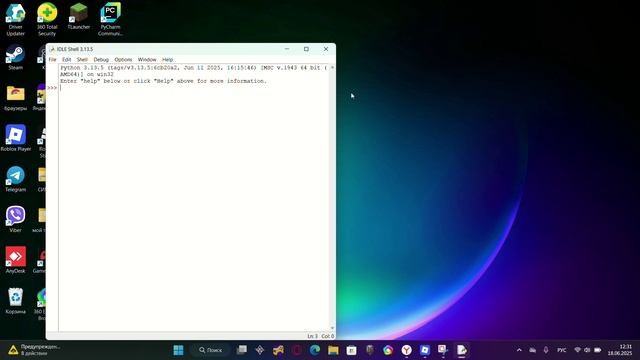Open File Explorer from the taskbar
The width and height of the screenshot is (640, 360).
pos(333,350)
